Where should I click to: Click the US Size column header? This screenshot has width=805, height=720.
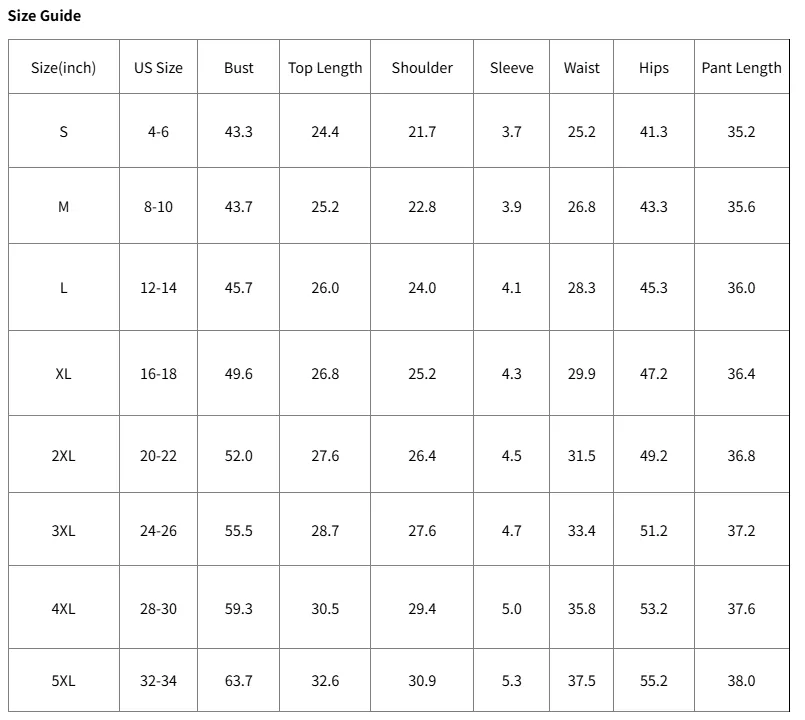[x=158, y=68]
